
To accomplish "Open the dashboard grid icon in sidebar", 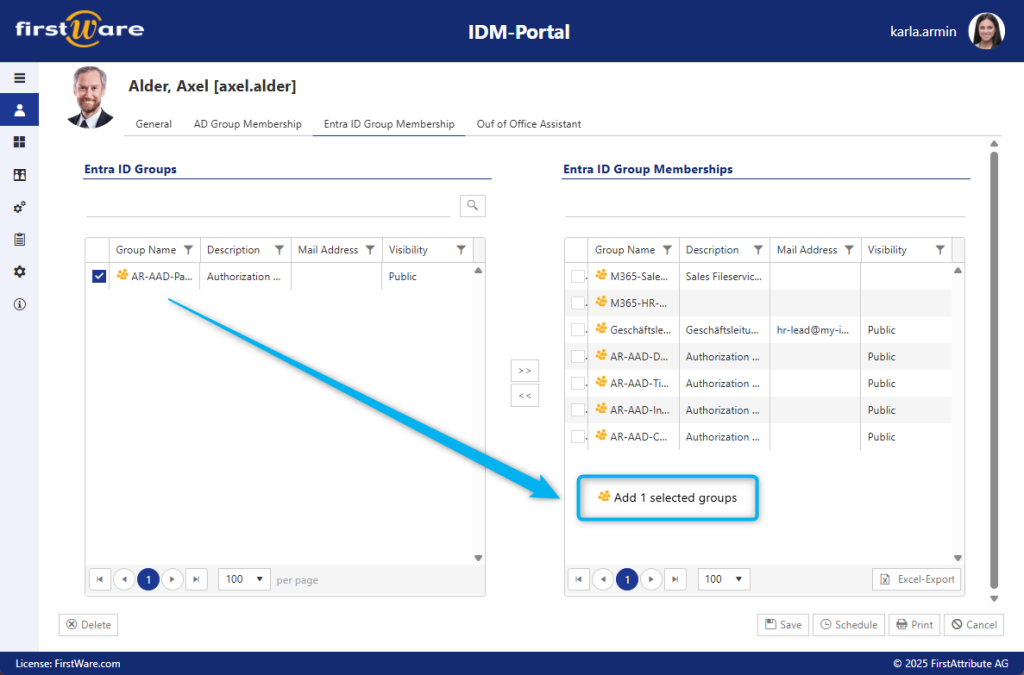I will (x=18, y=141).
